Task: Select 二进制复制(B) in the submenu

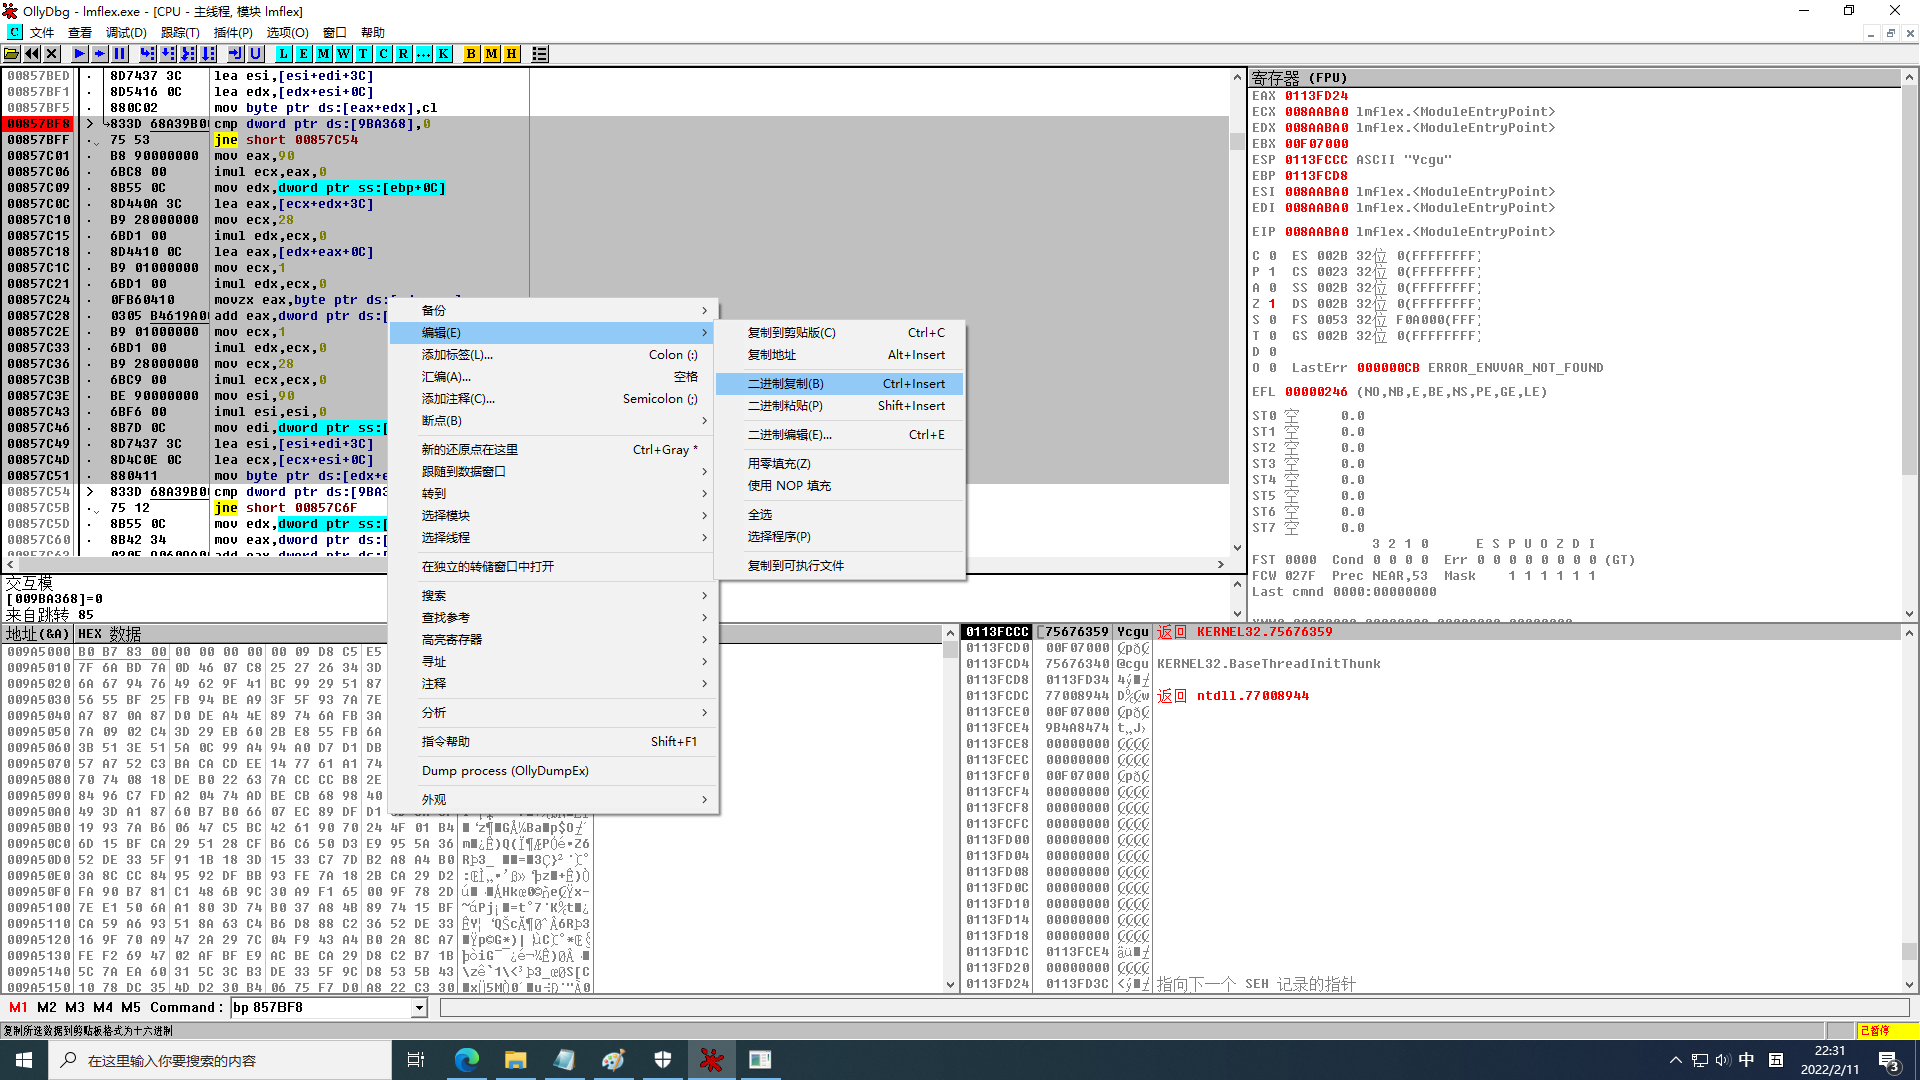Action: coord(786,384)
